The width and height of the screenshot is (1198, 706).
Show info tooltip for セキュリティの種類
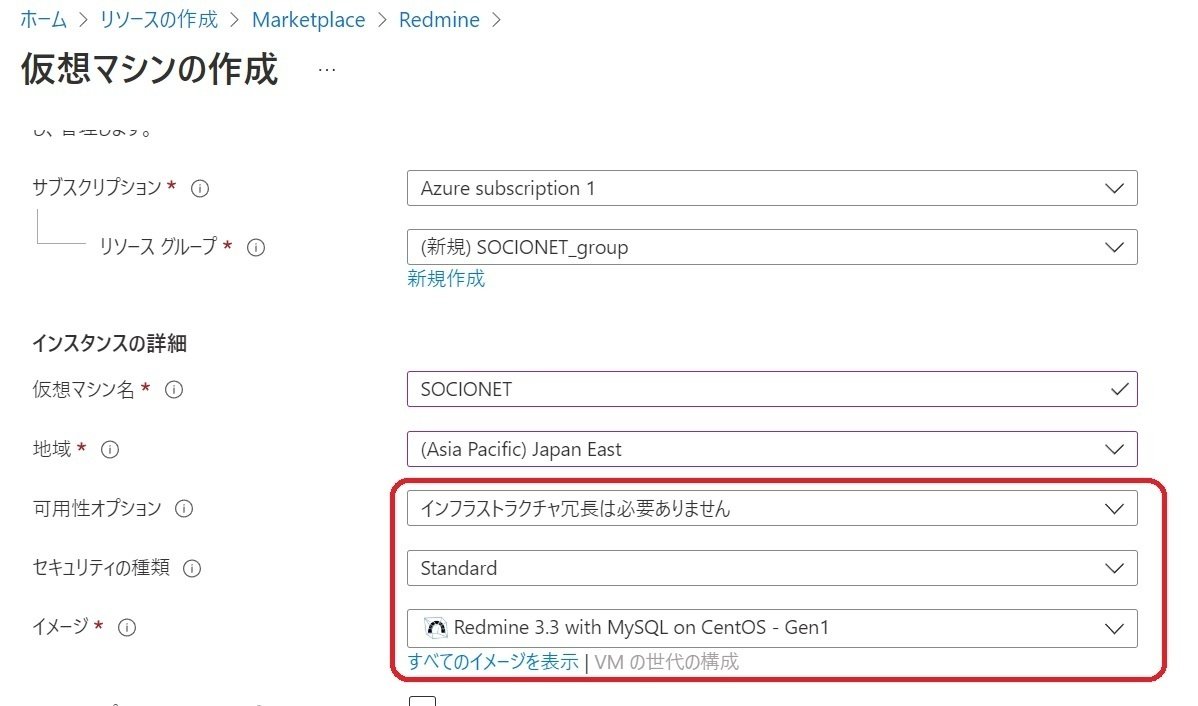tap(192, 569)
